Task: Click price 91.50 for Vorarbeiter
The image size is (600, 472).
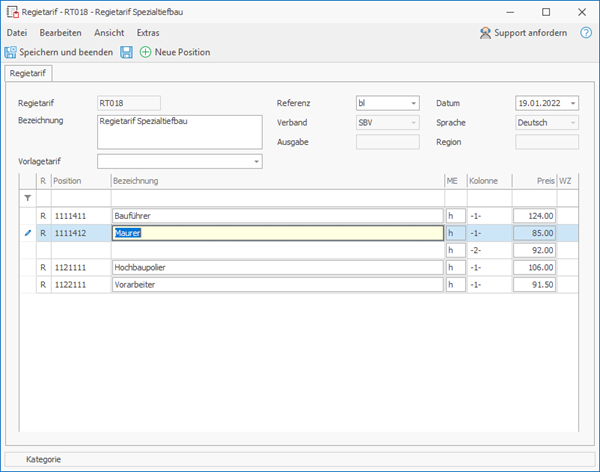Action: pyautogui.click(x=534, y=285)
